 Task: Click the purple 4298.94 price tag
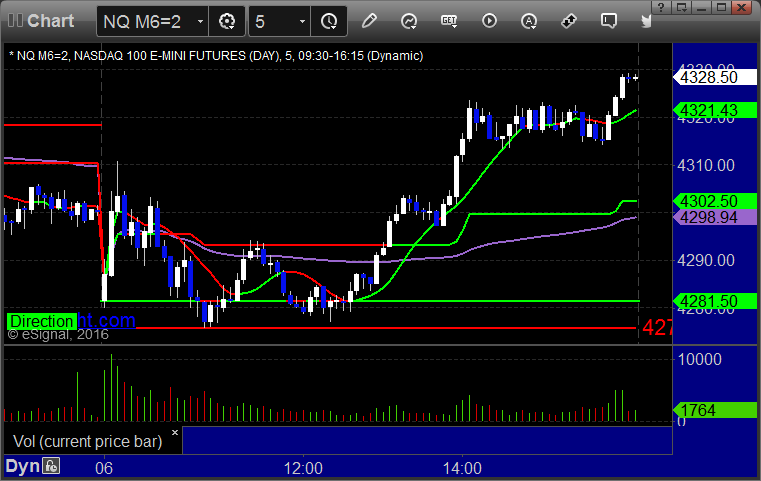point(714,217)
